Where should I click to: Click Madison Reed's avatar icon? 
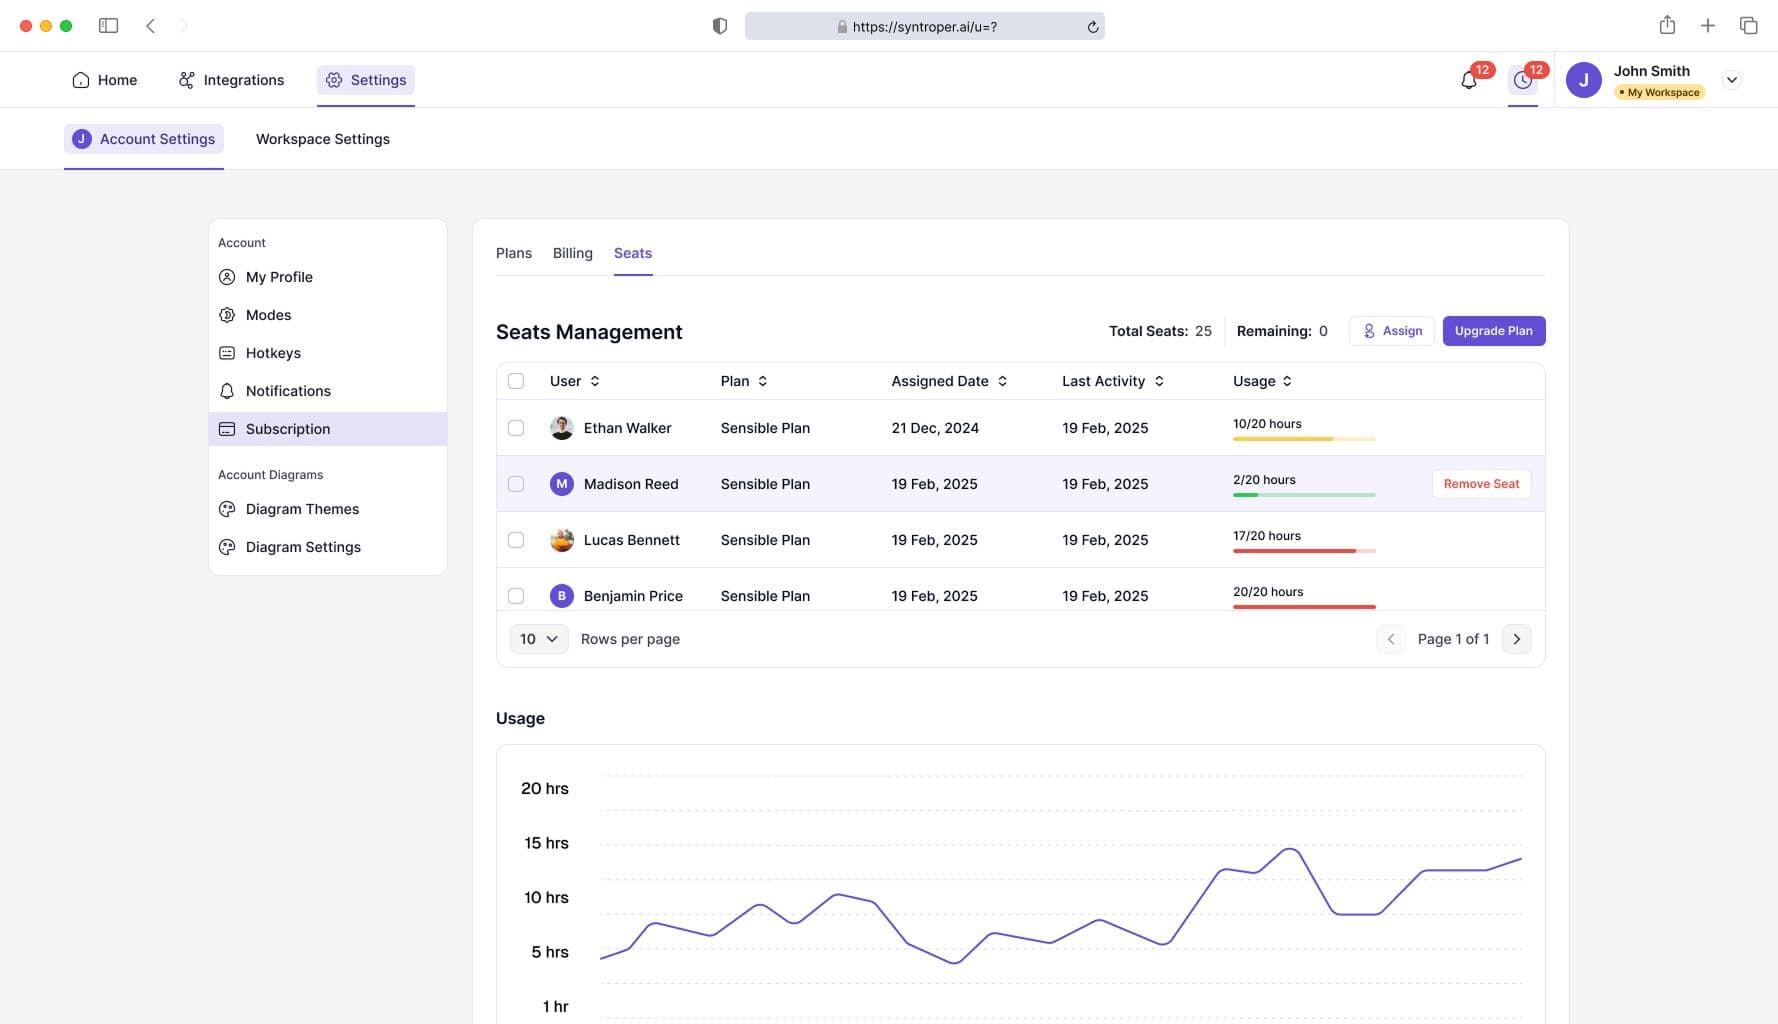click(561, 484)
